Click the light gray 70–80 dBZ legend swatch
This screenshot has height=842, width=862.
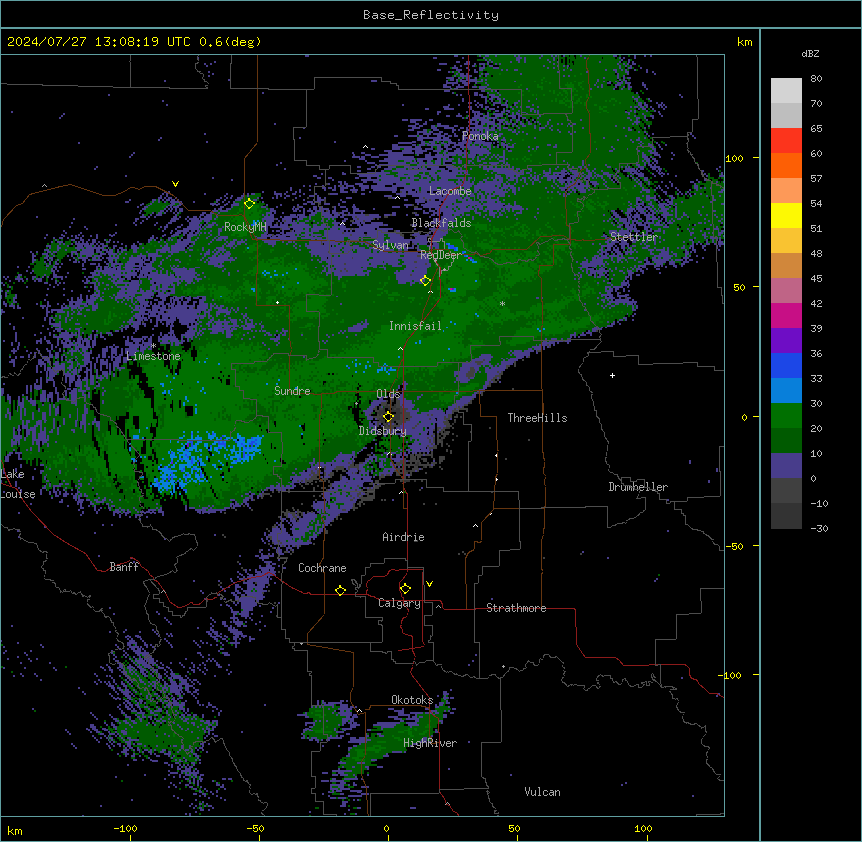[x=786, y=91]
